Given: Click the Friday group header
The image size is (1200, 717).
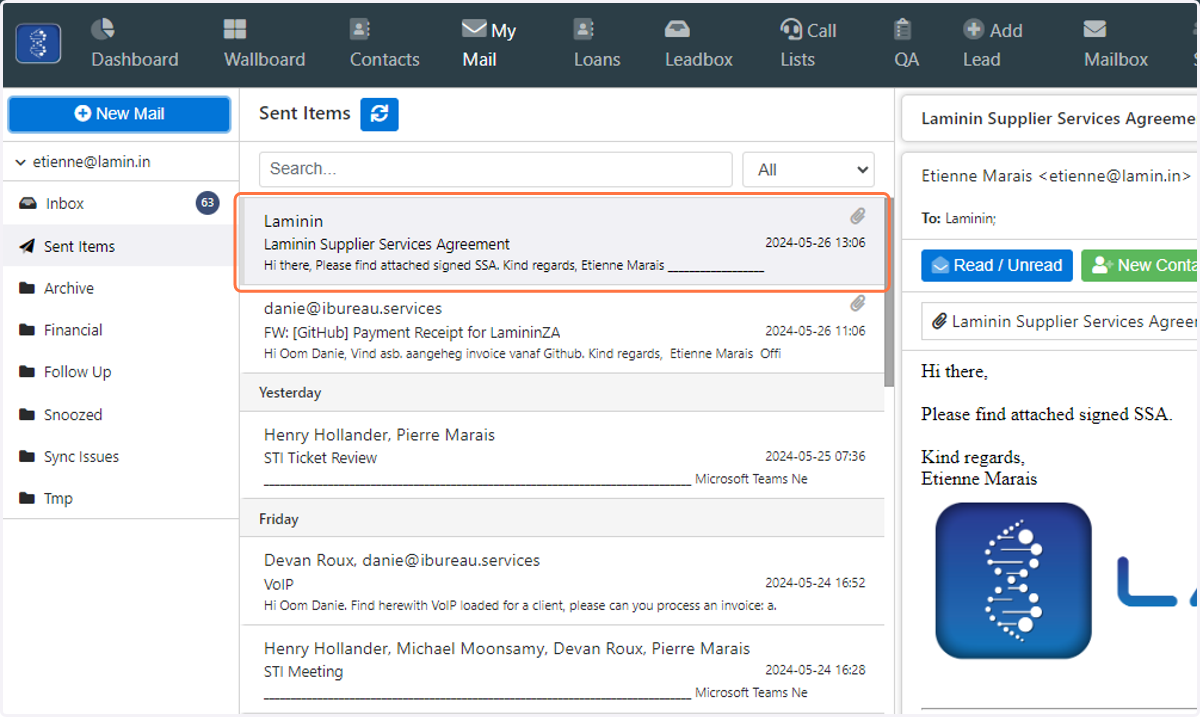Looking at the screenshot, I should [562, 519].
